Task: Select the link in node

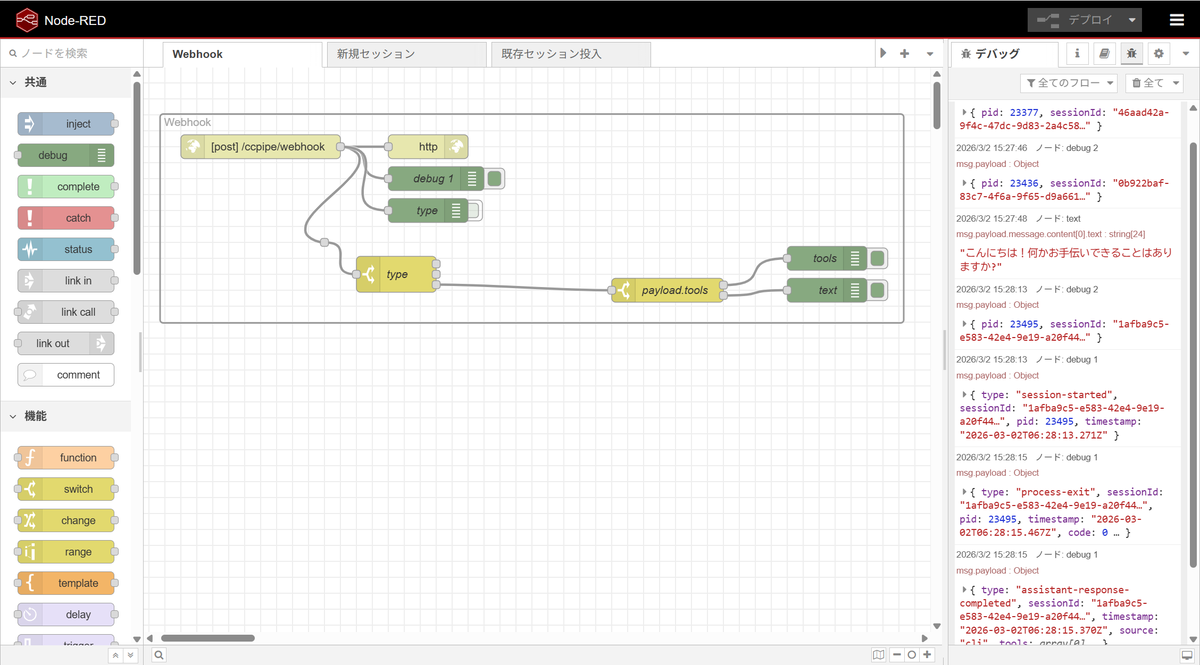Action: pos(66,280)
